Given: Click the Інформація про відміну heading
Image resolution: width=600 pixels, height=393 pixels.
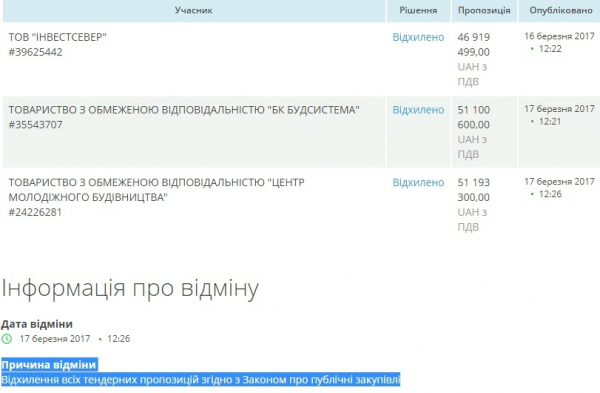Looking at the screenshot, I should [x=130, y=288].
